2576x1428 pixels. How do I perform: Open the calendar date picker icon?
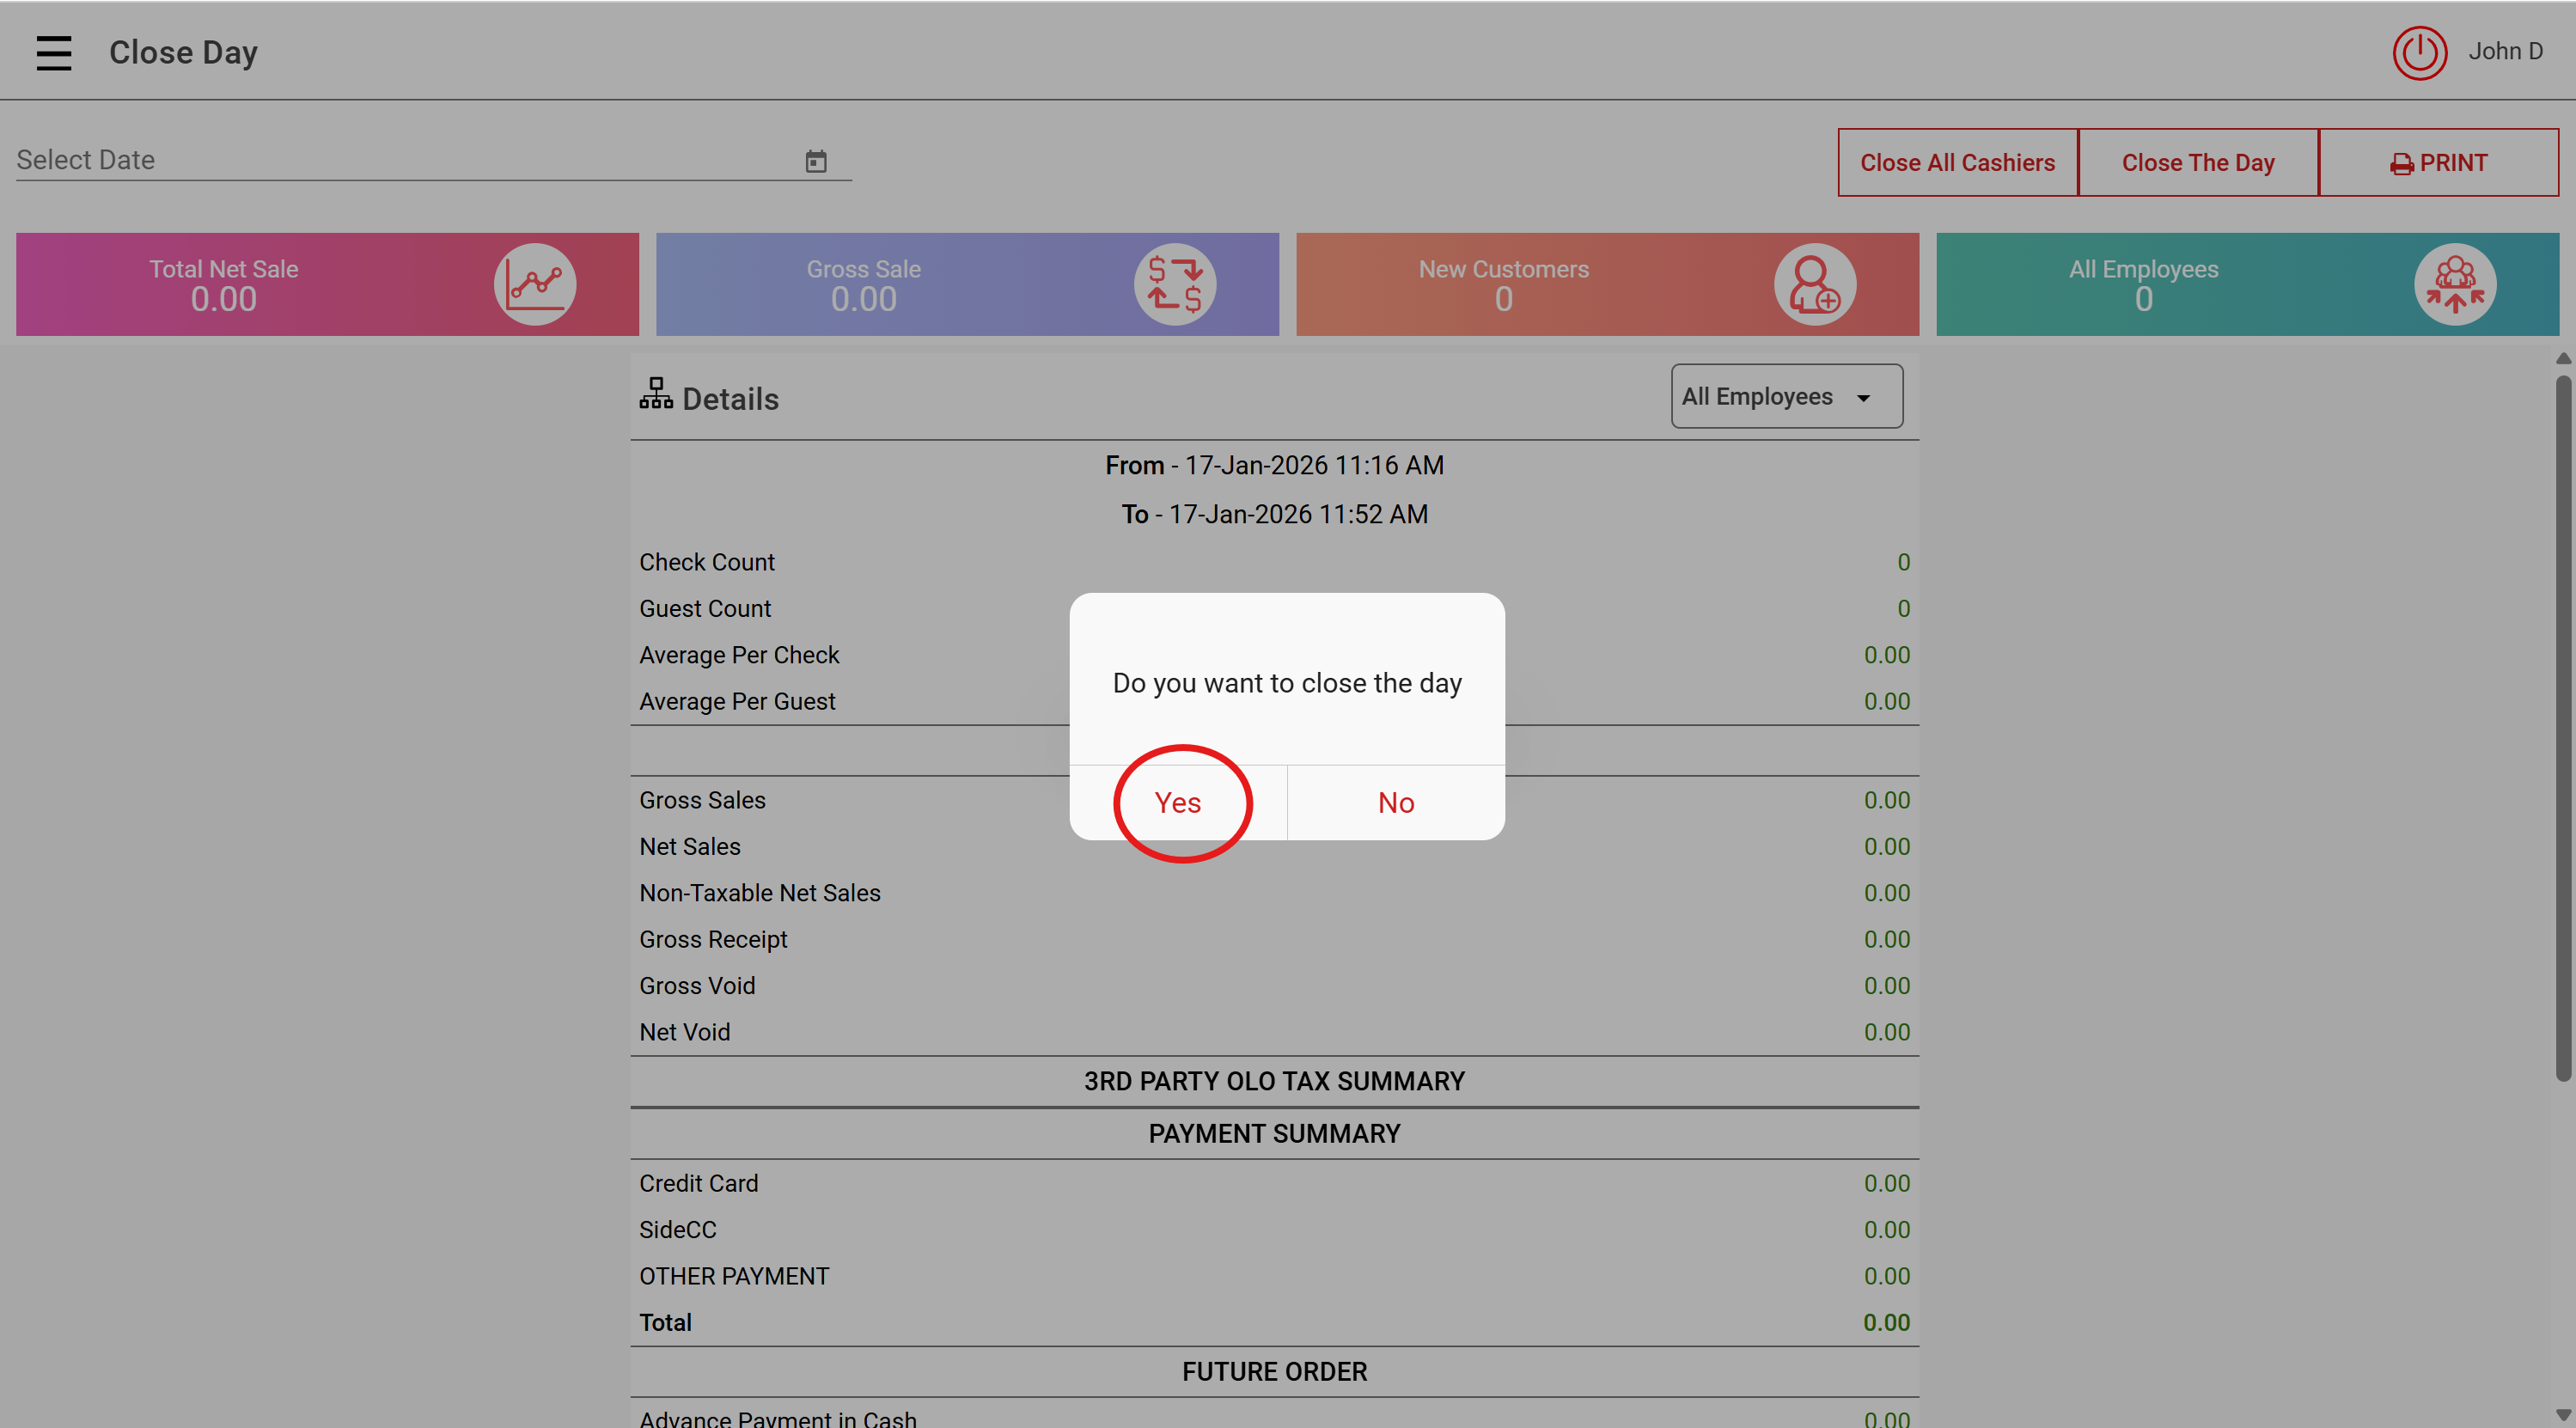click(816, 161)
